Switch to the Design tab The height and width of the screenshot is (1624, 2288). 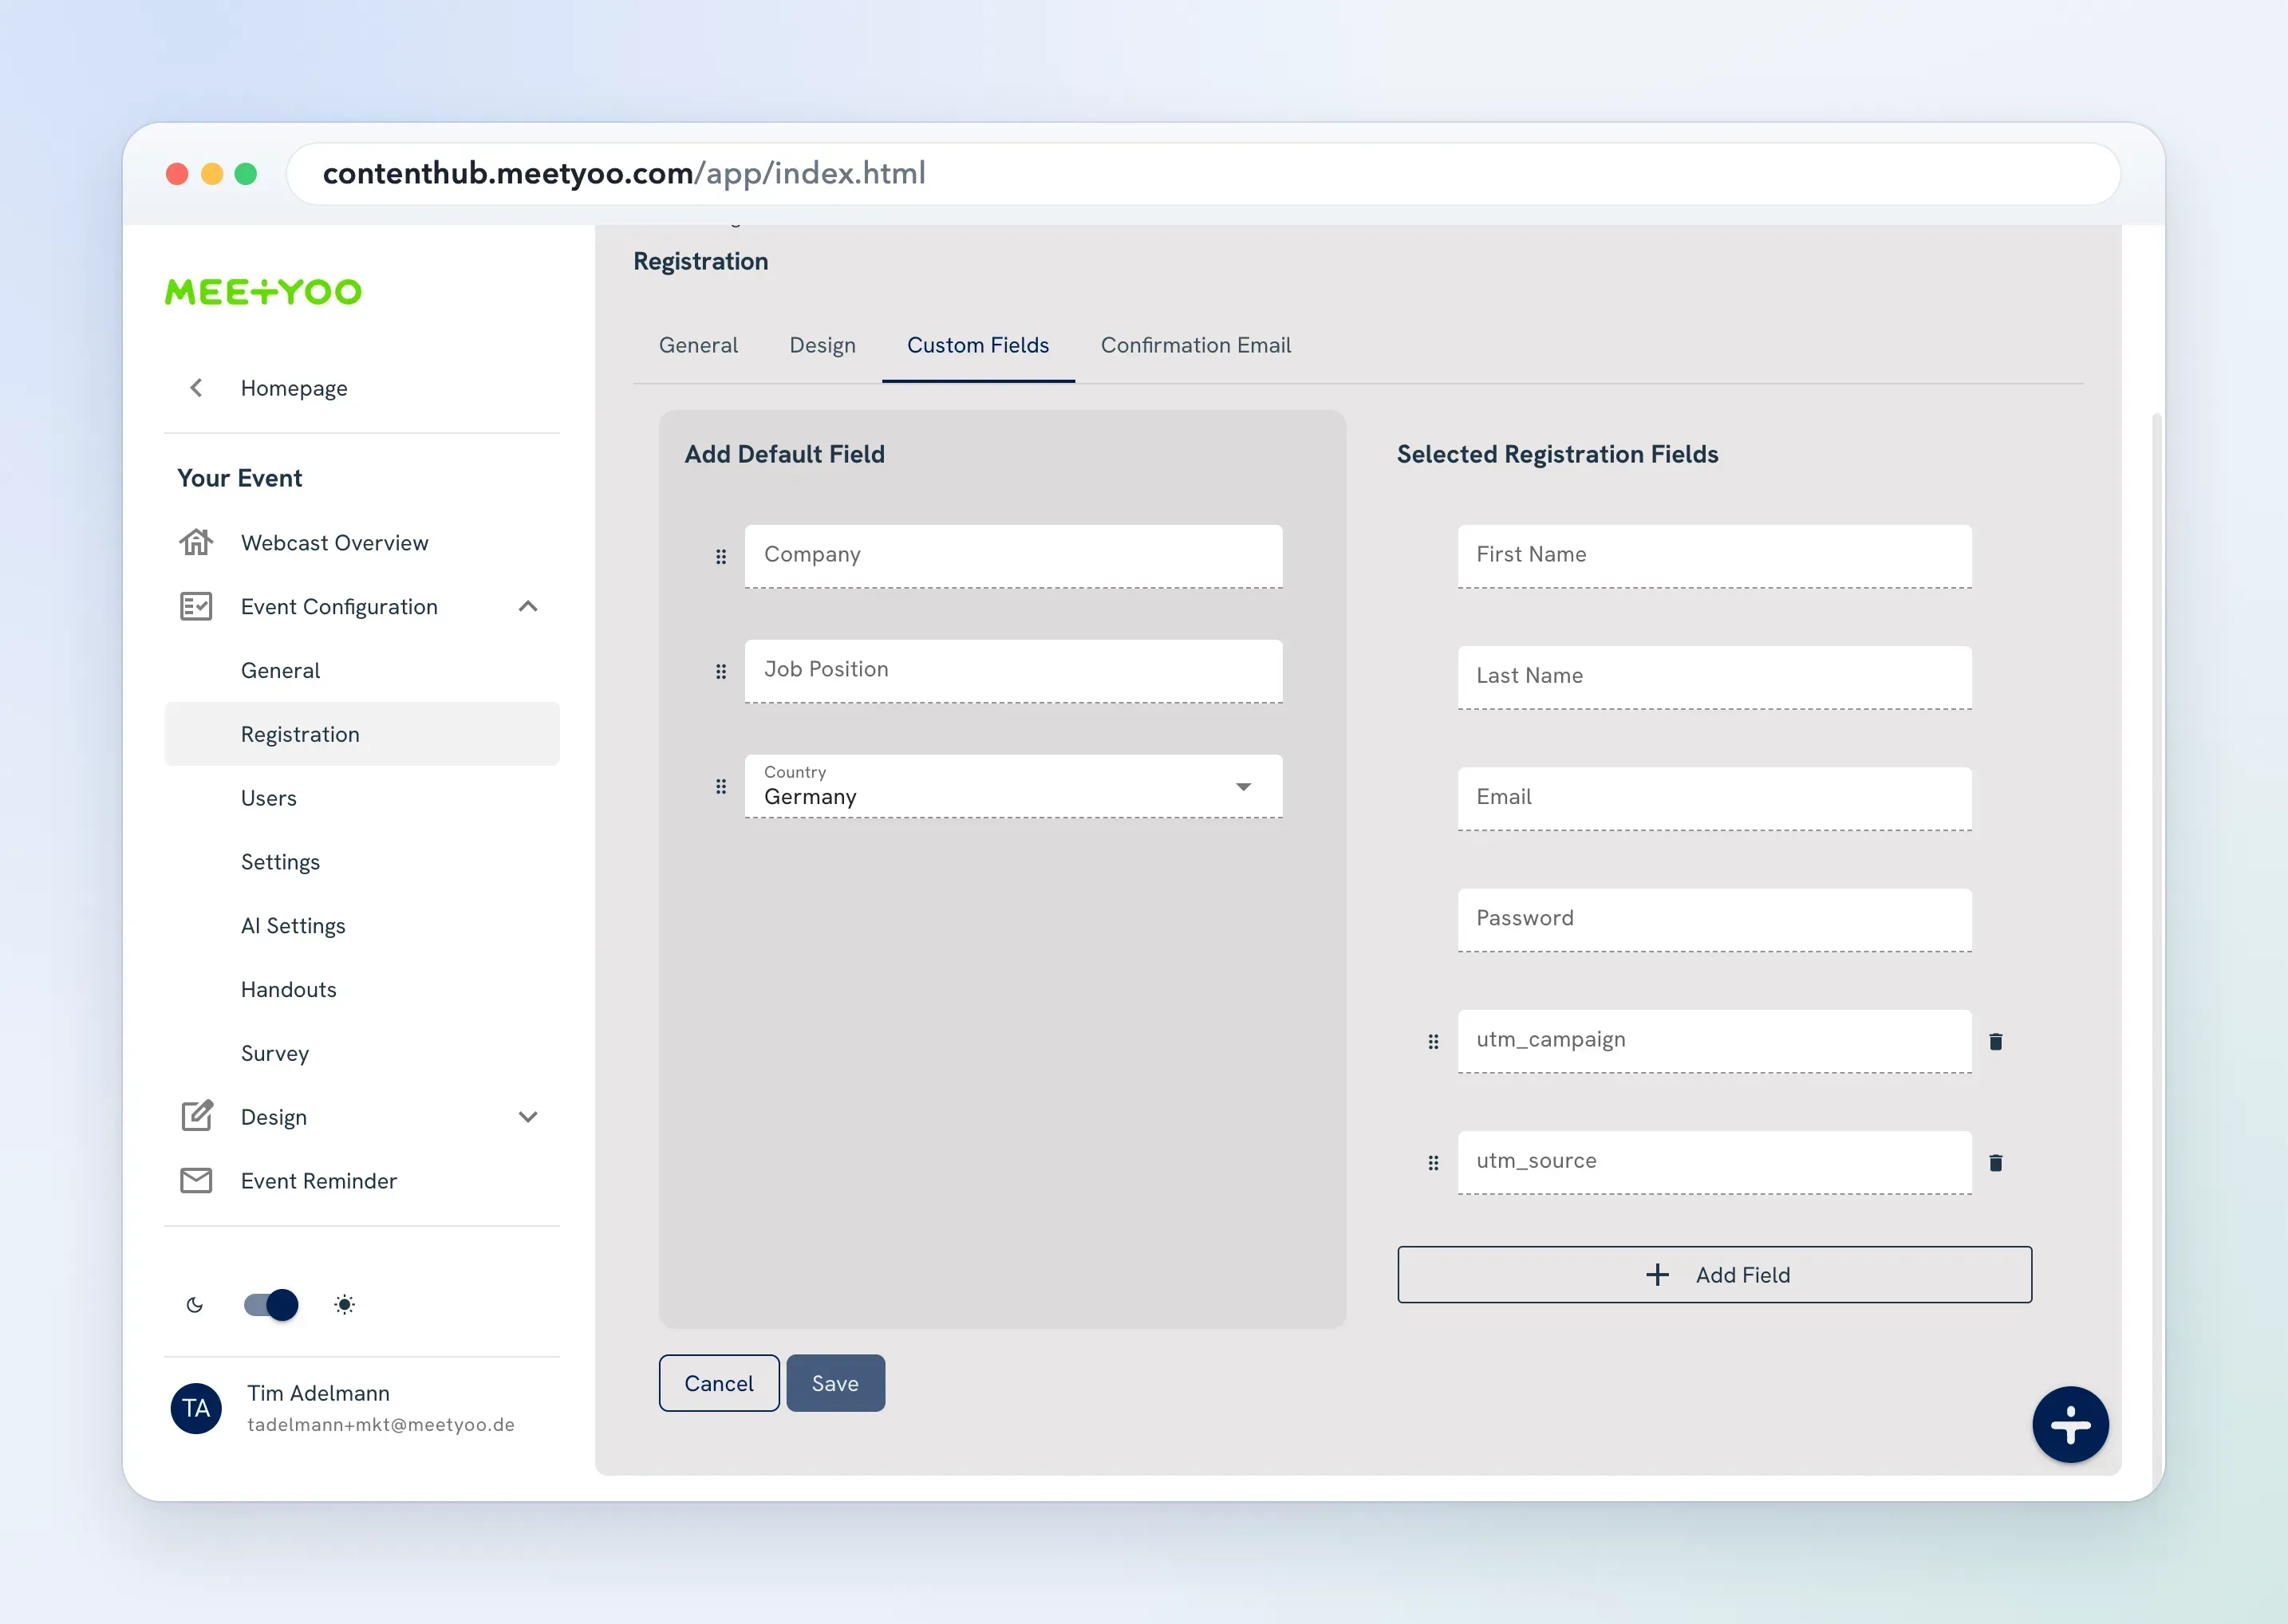pyautogui.click(x=822, y=345)
